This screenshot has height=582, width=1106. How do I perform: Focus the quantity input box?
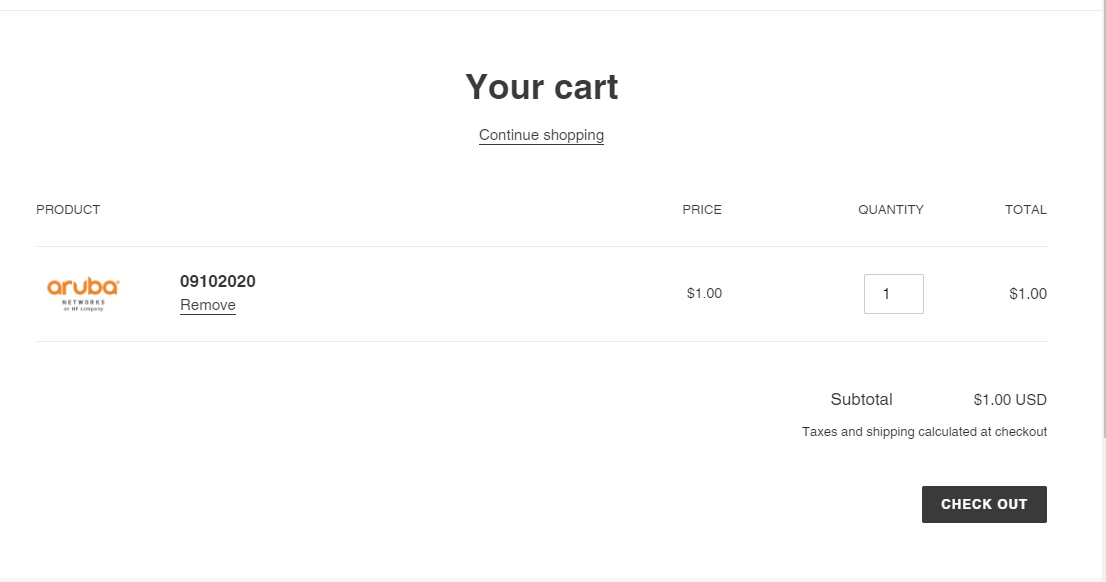pyautogui.click(x=893, y=293)
